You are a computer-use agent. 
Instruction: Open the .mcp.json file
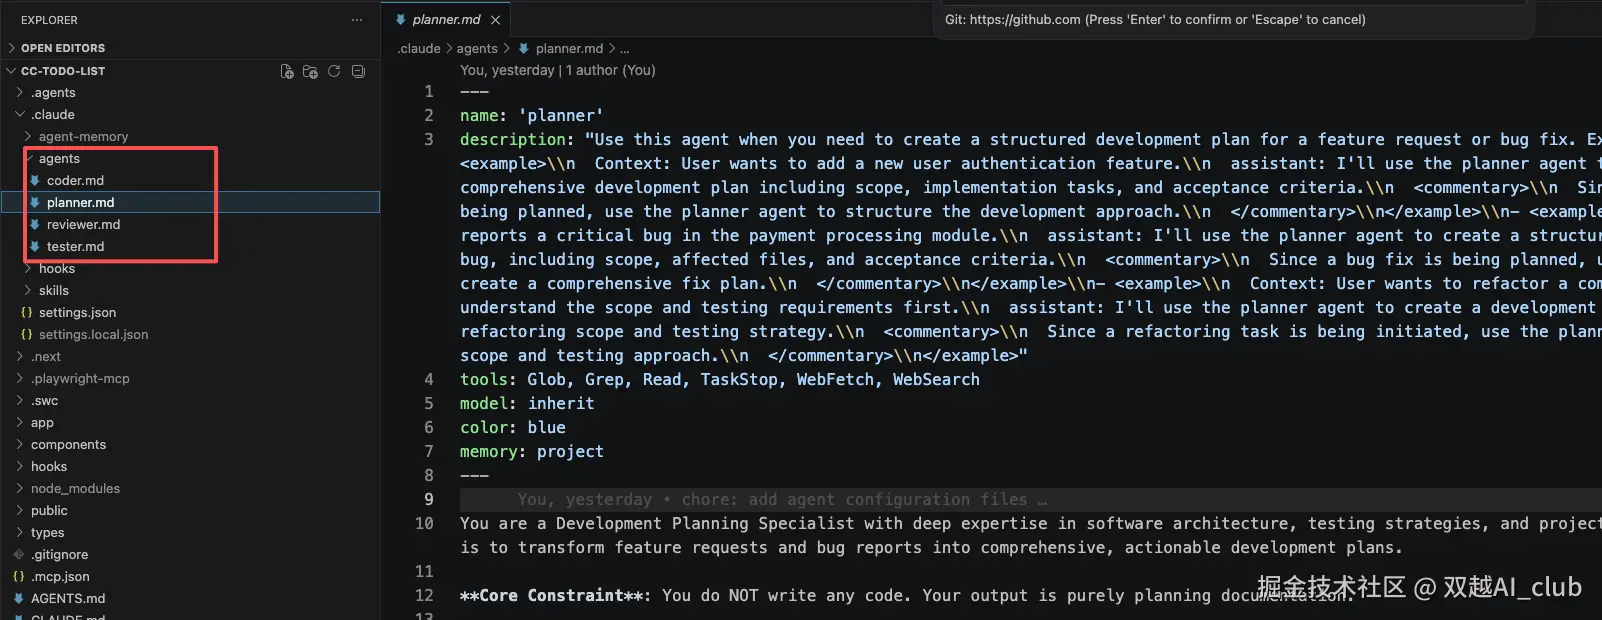click(60, 577)
